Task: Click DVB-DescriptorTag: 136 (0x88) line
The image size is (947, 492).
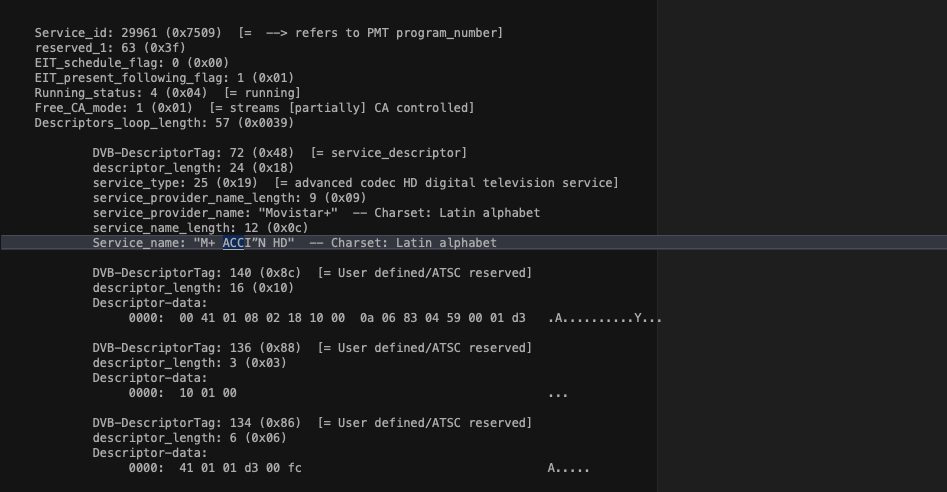Action: tap(312, 348)
